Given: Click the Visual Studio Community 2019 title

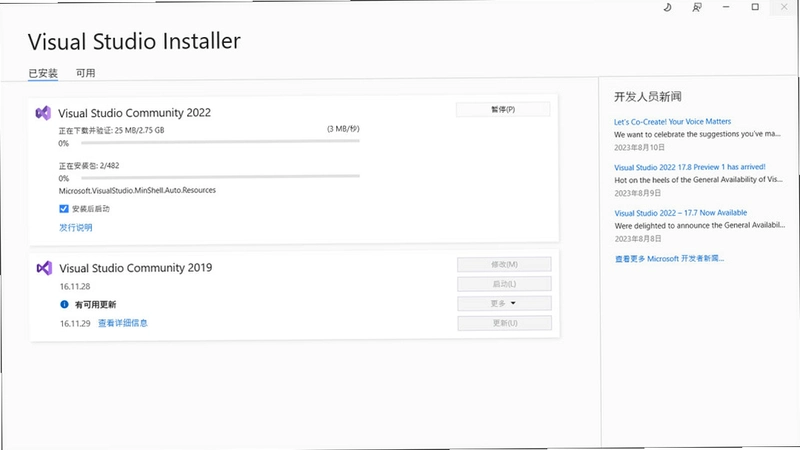Looking at the screenshot, I should tap(136, 268).
